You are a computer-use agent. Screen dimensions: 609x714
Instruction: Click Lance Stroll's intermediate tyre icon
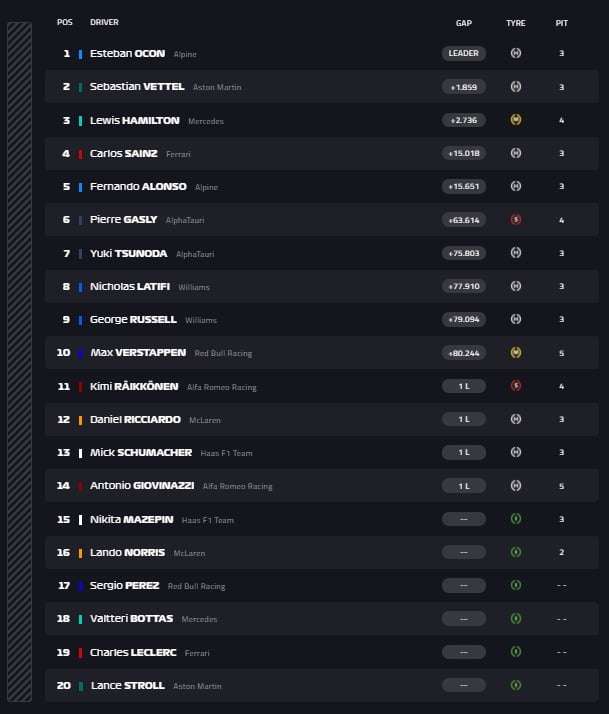click(x=516, y=685)
